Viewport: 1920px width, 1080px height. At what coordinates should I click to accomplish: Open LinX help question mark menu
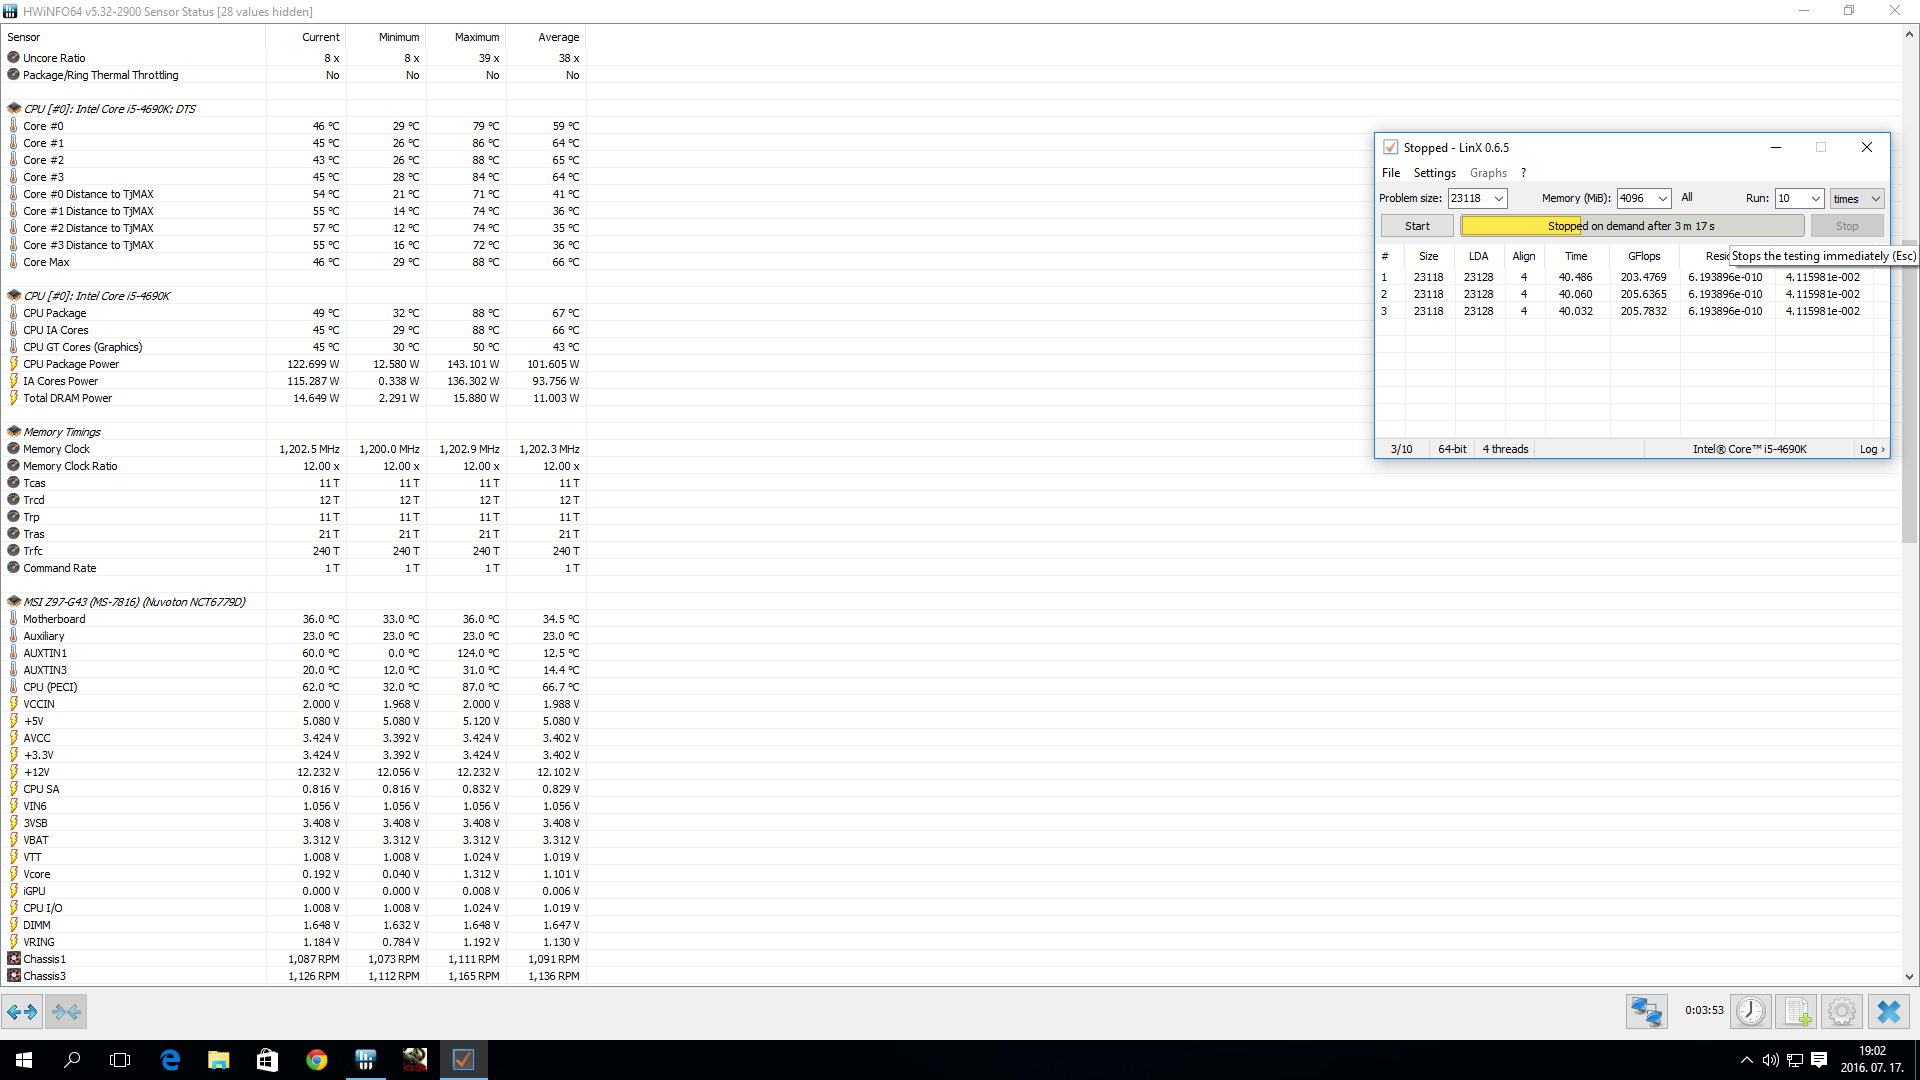click(x=1523, y=173)
